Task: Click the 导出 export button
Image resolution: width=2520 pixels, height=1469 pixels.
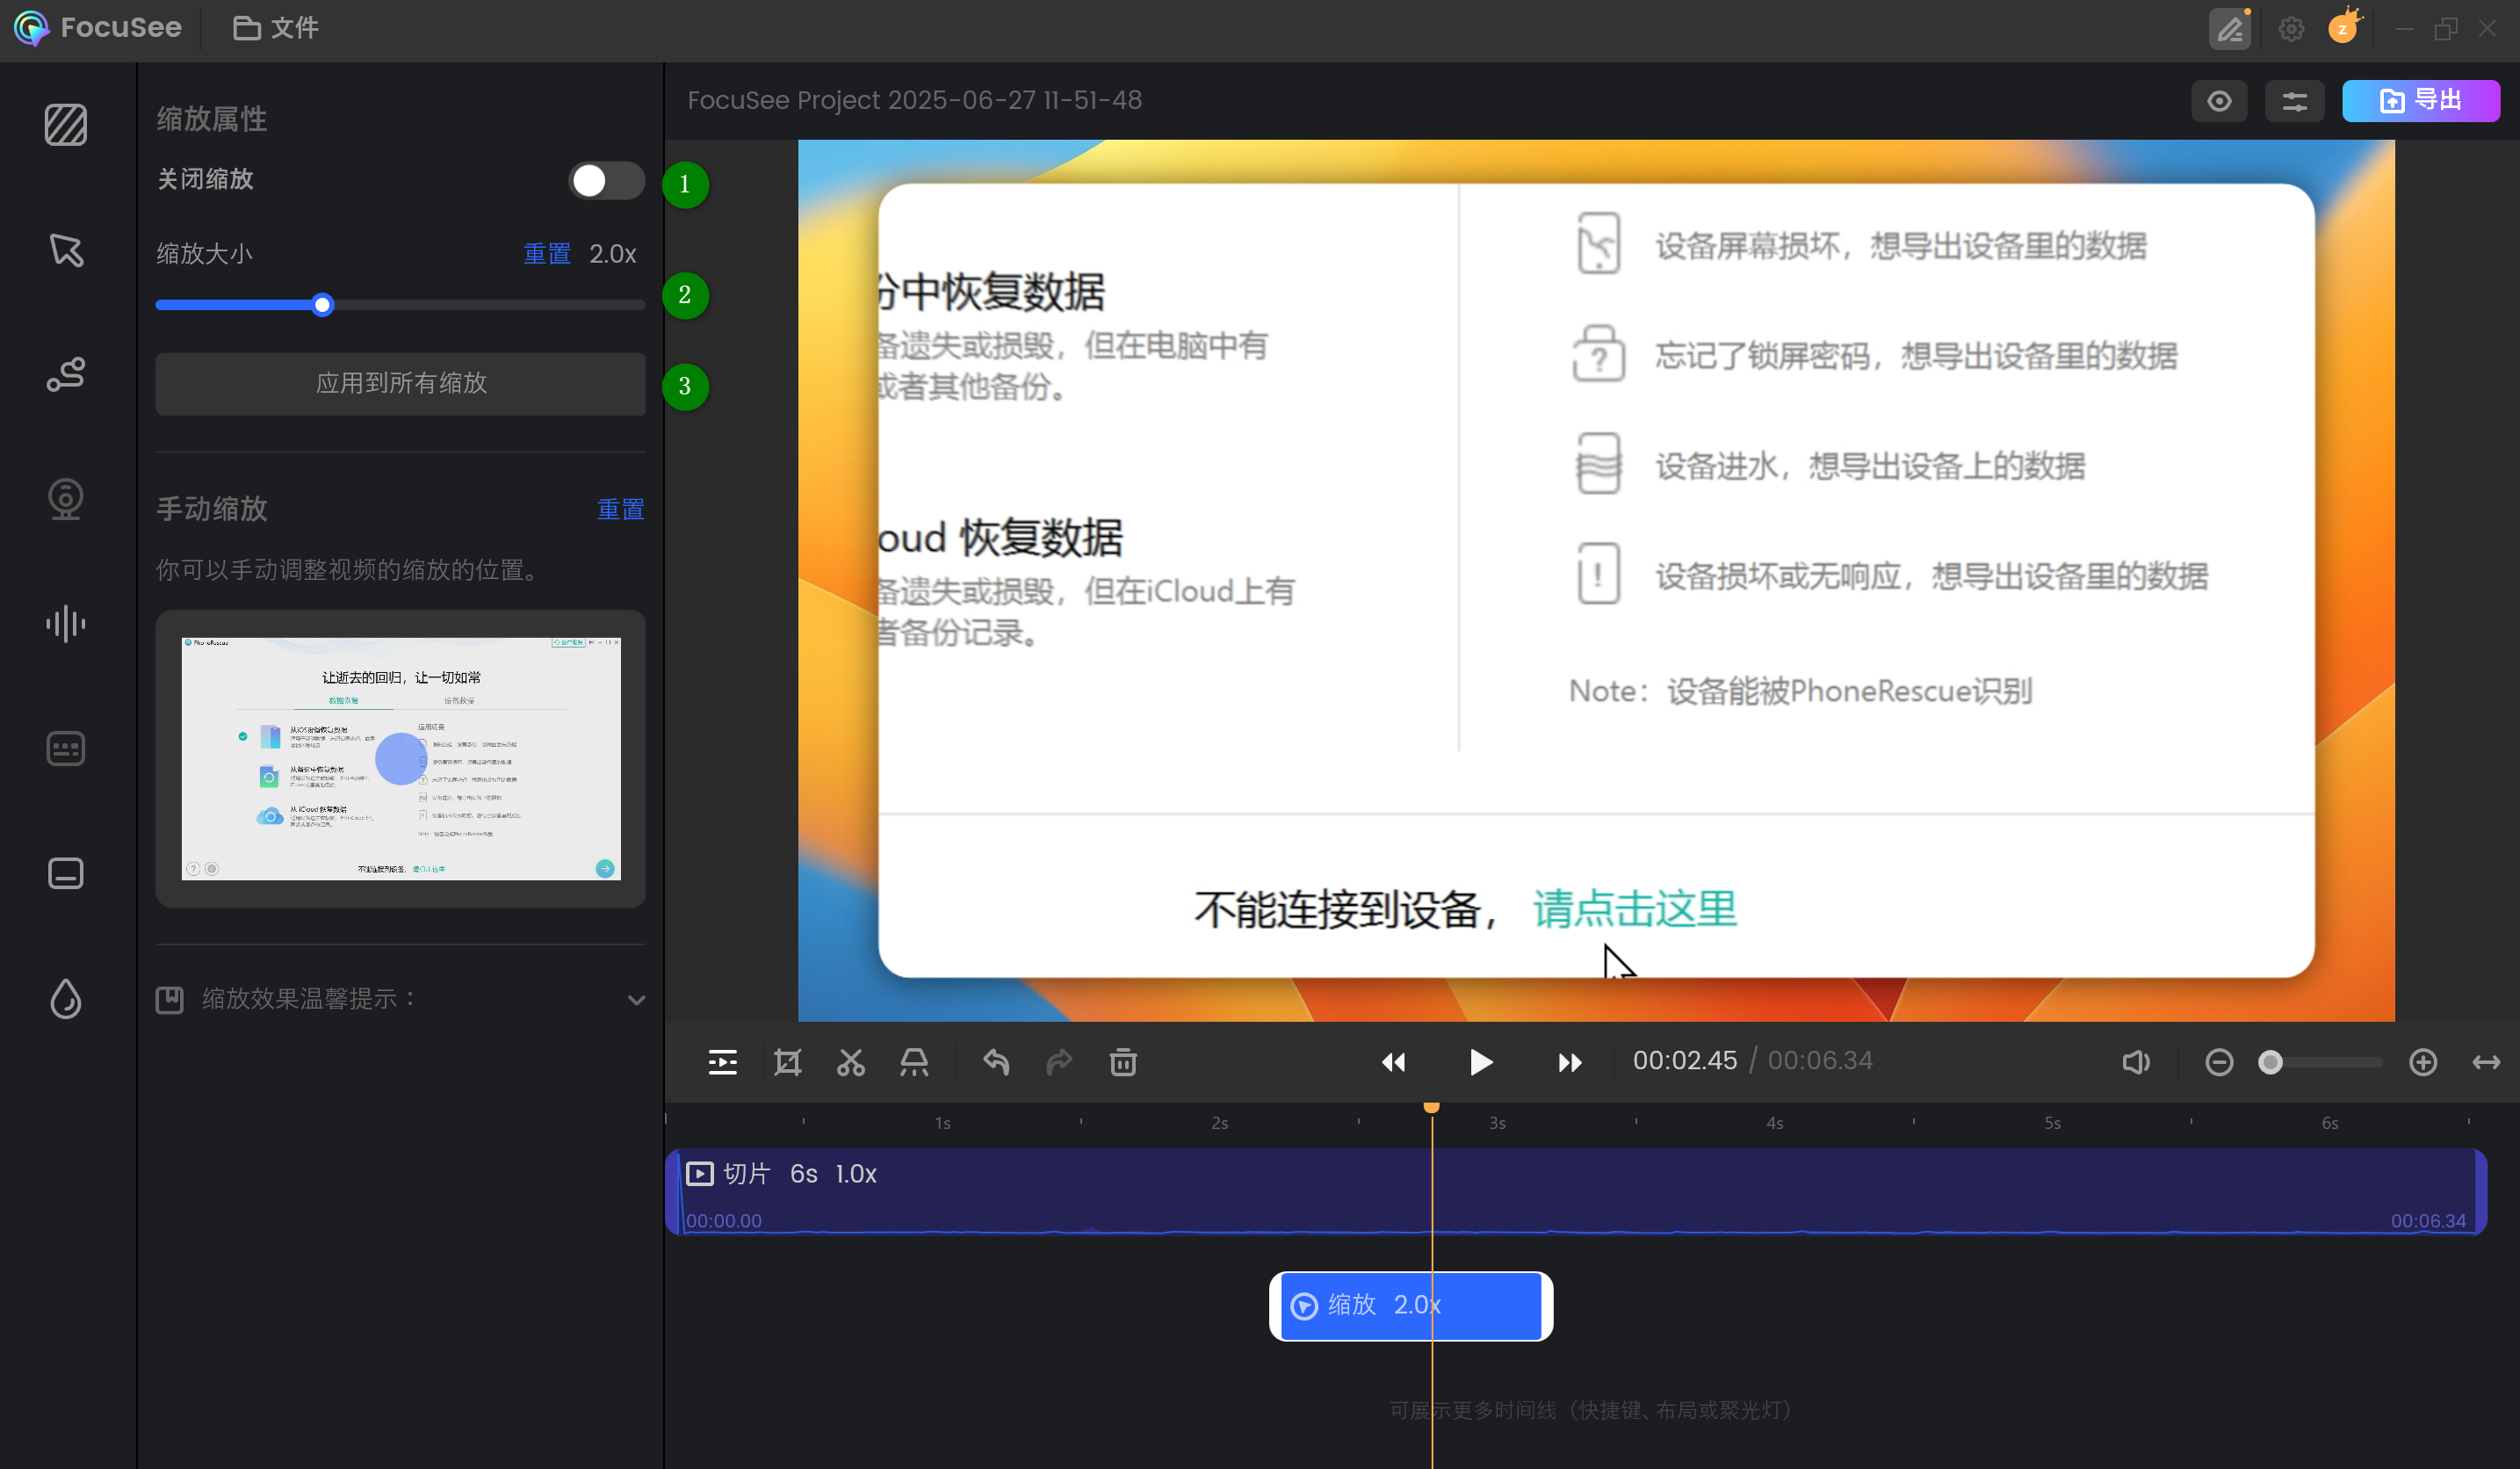Action: click(2421, 101)
